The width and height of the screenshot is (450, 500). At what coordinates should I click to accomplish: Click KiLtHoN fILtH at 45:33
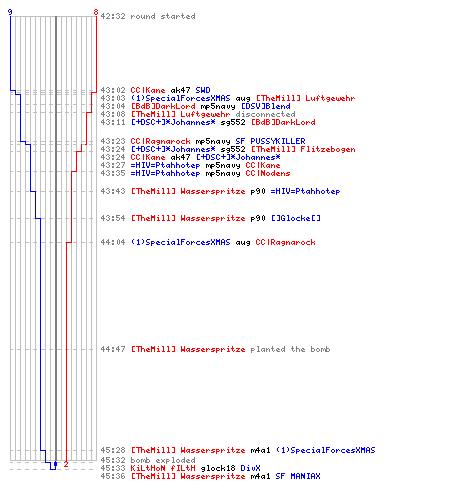point(163,468)
